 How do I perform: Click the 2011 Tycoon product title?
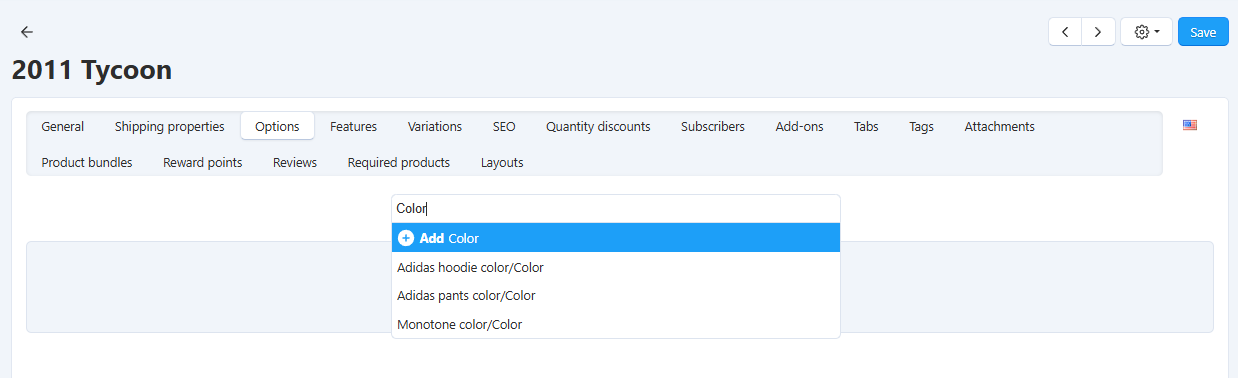(x=92, y=70)
